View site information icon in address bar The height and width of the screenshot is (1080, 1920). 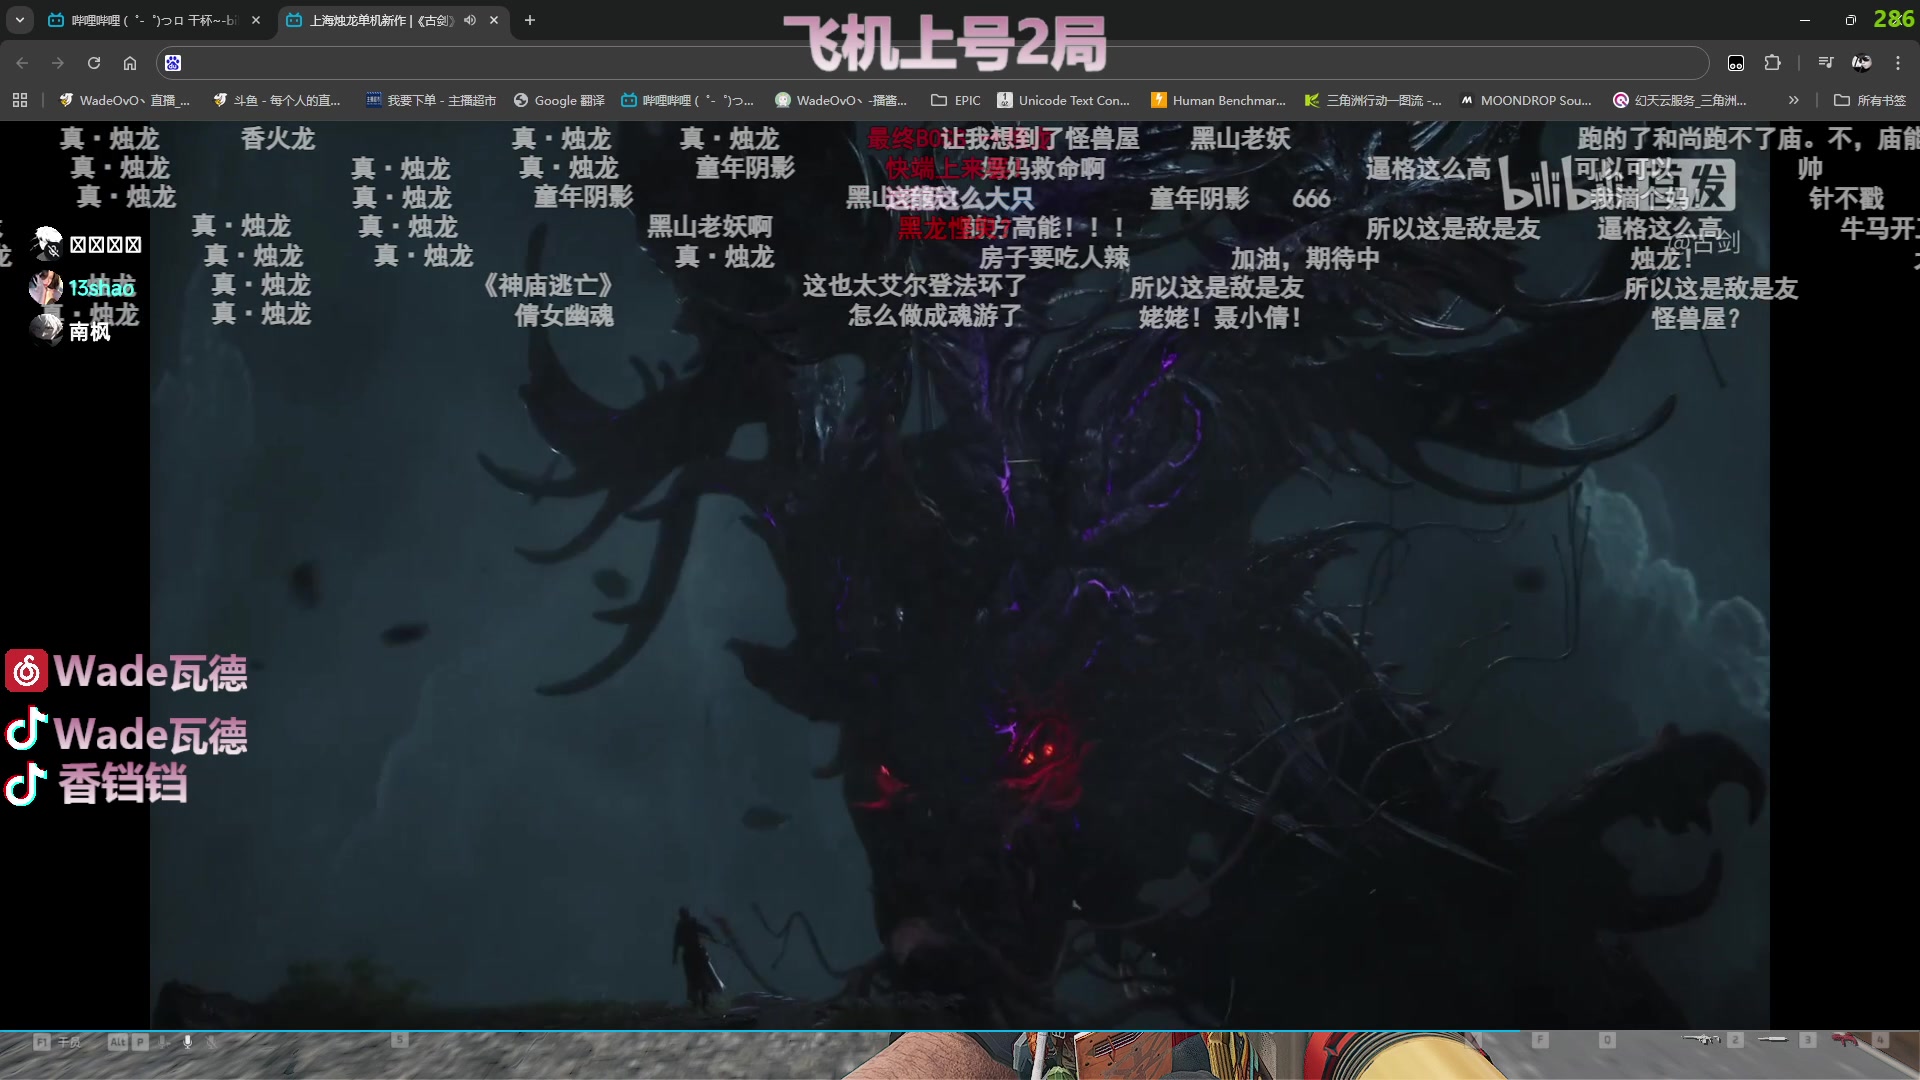tap(173, 63)
